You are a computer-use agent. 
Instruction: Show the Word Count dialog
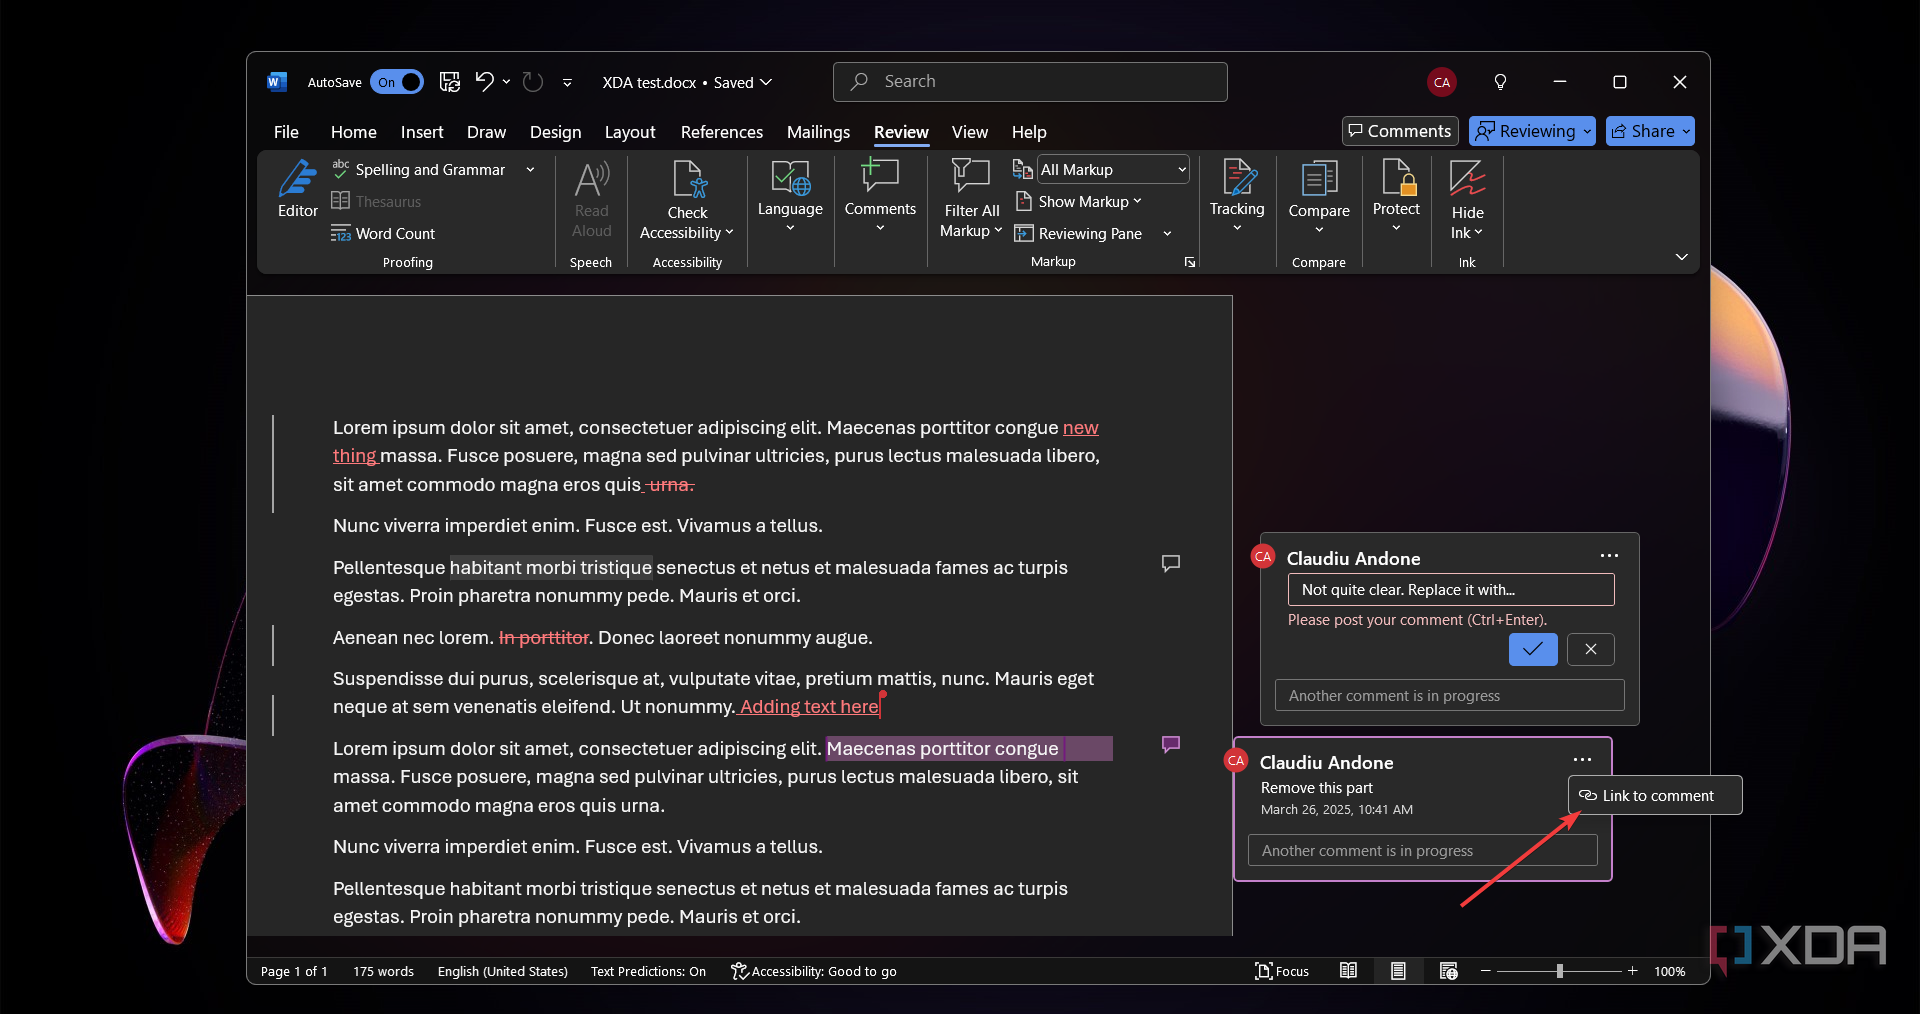pyautogui.click(x=384, y=233)
